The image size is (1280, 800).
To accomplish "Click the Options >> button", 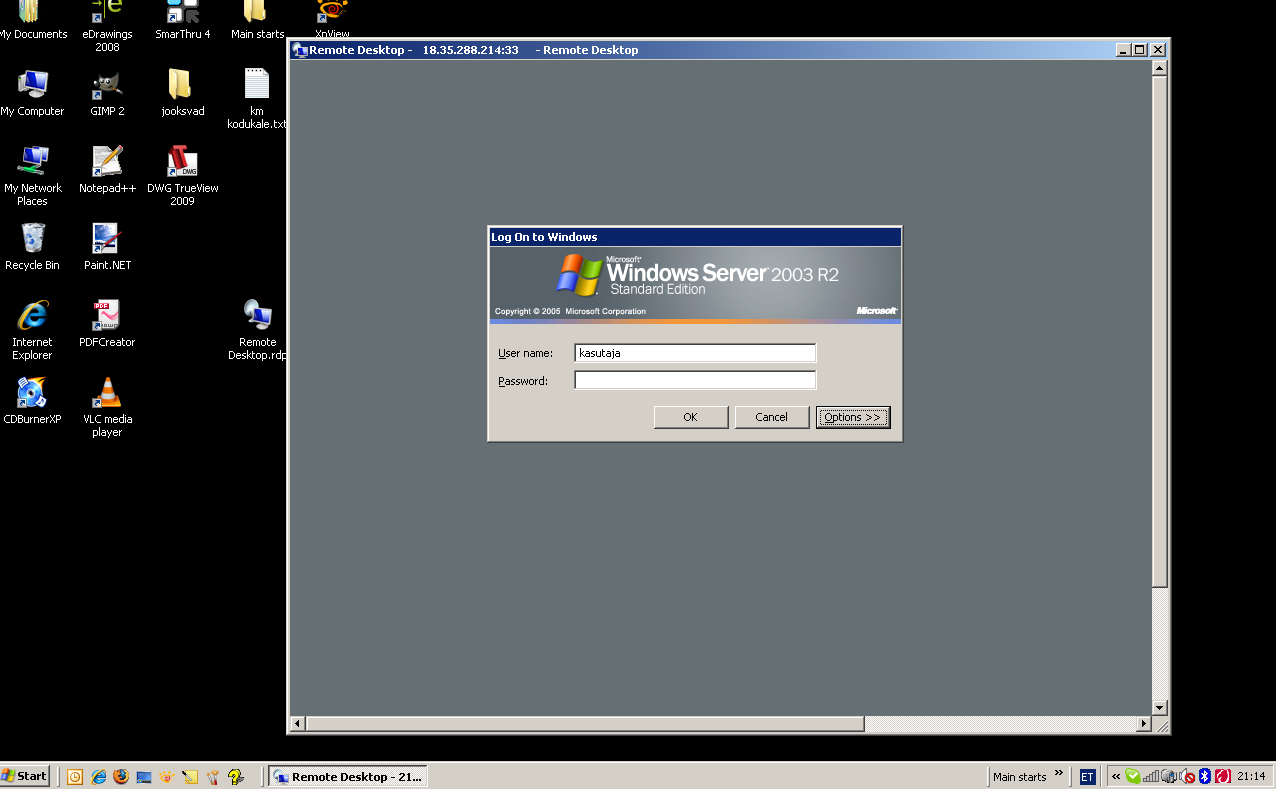I will (x=853, y=417).
